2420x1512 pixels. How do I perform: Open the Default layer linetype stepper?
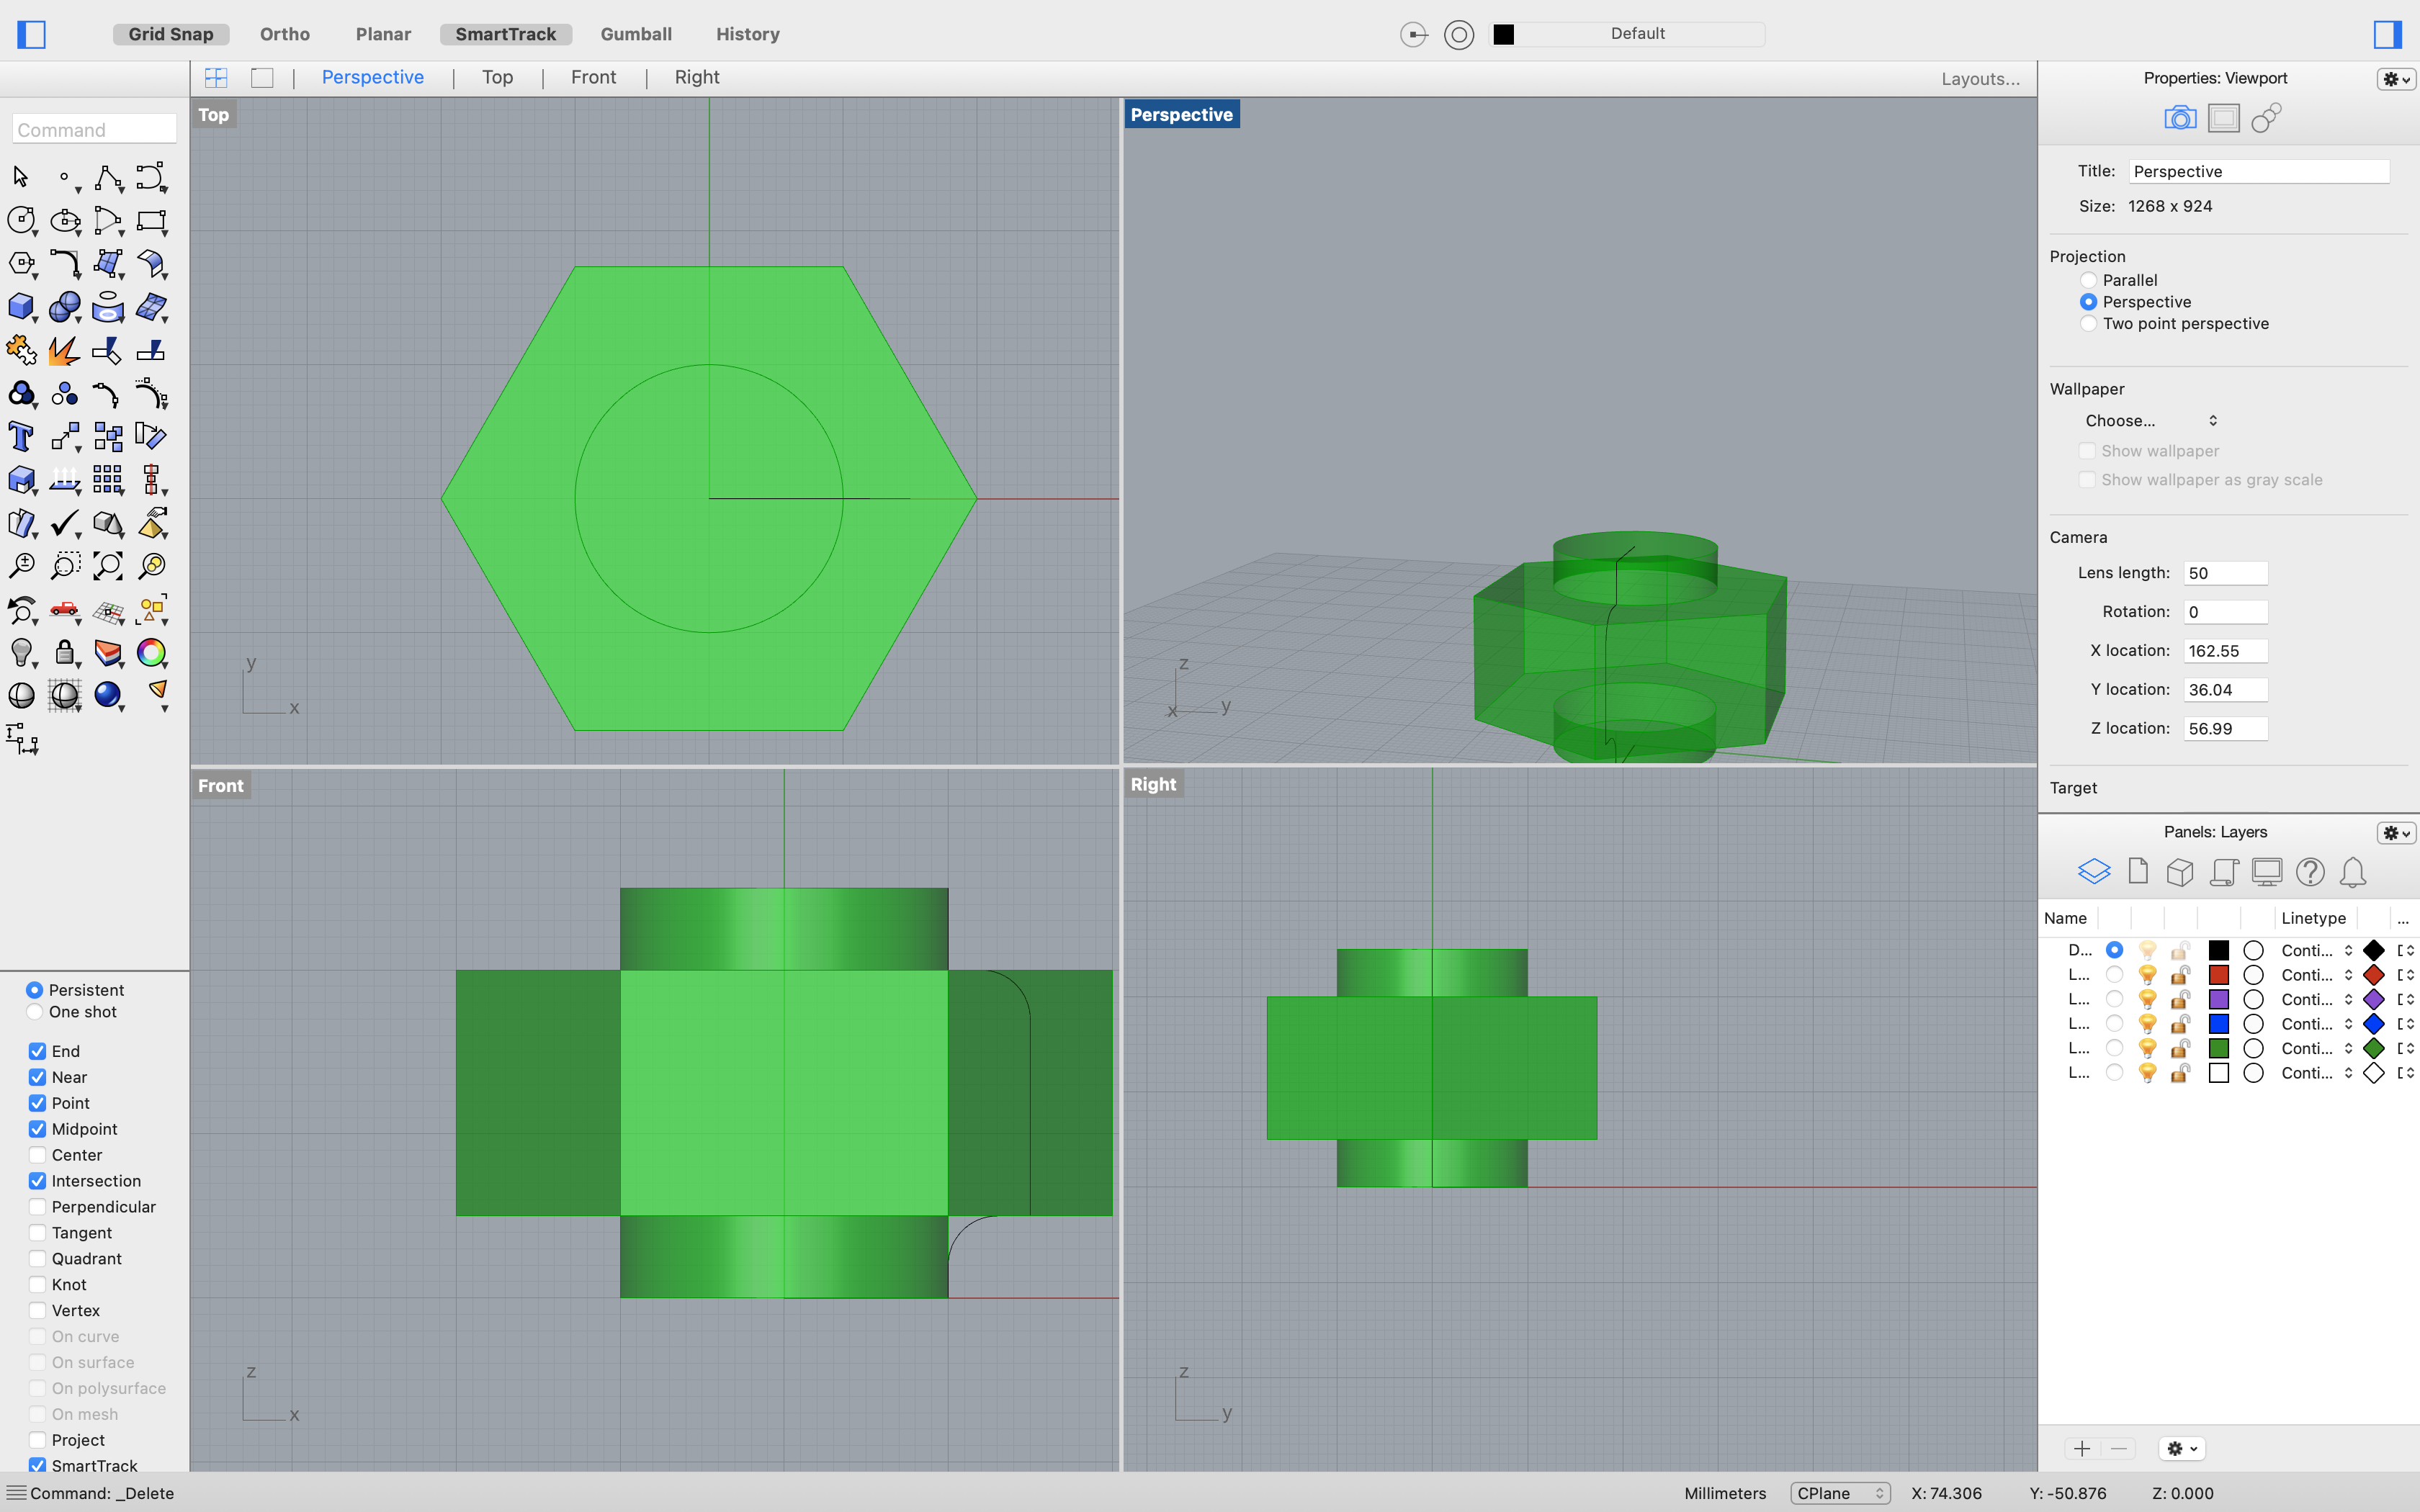(x=2347, y=950)
